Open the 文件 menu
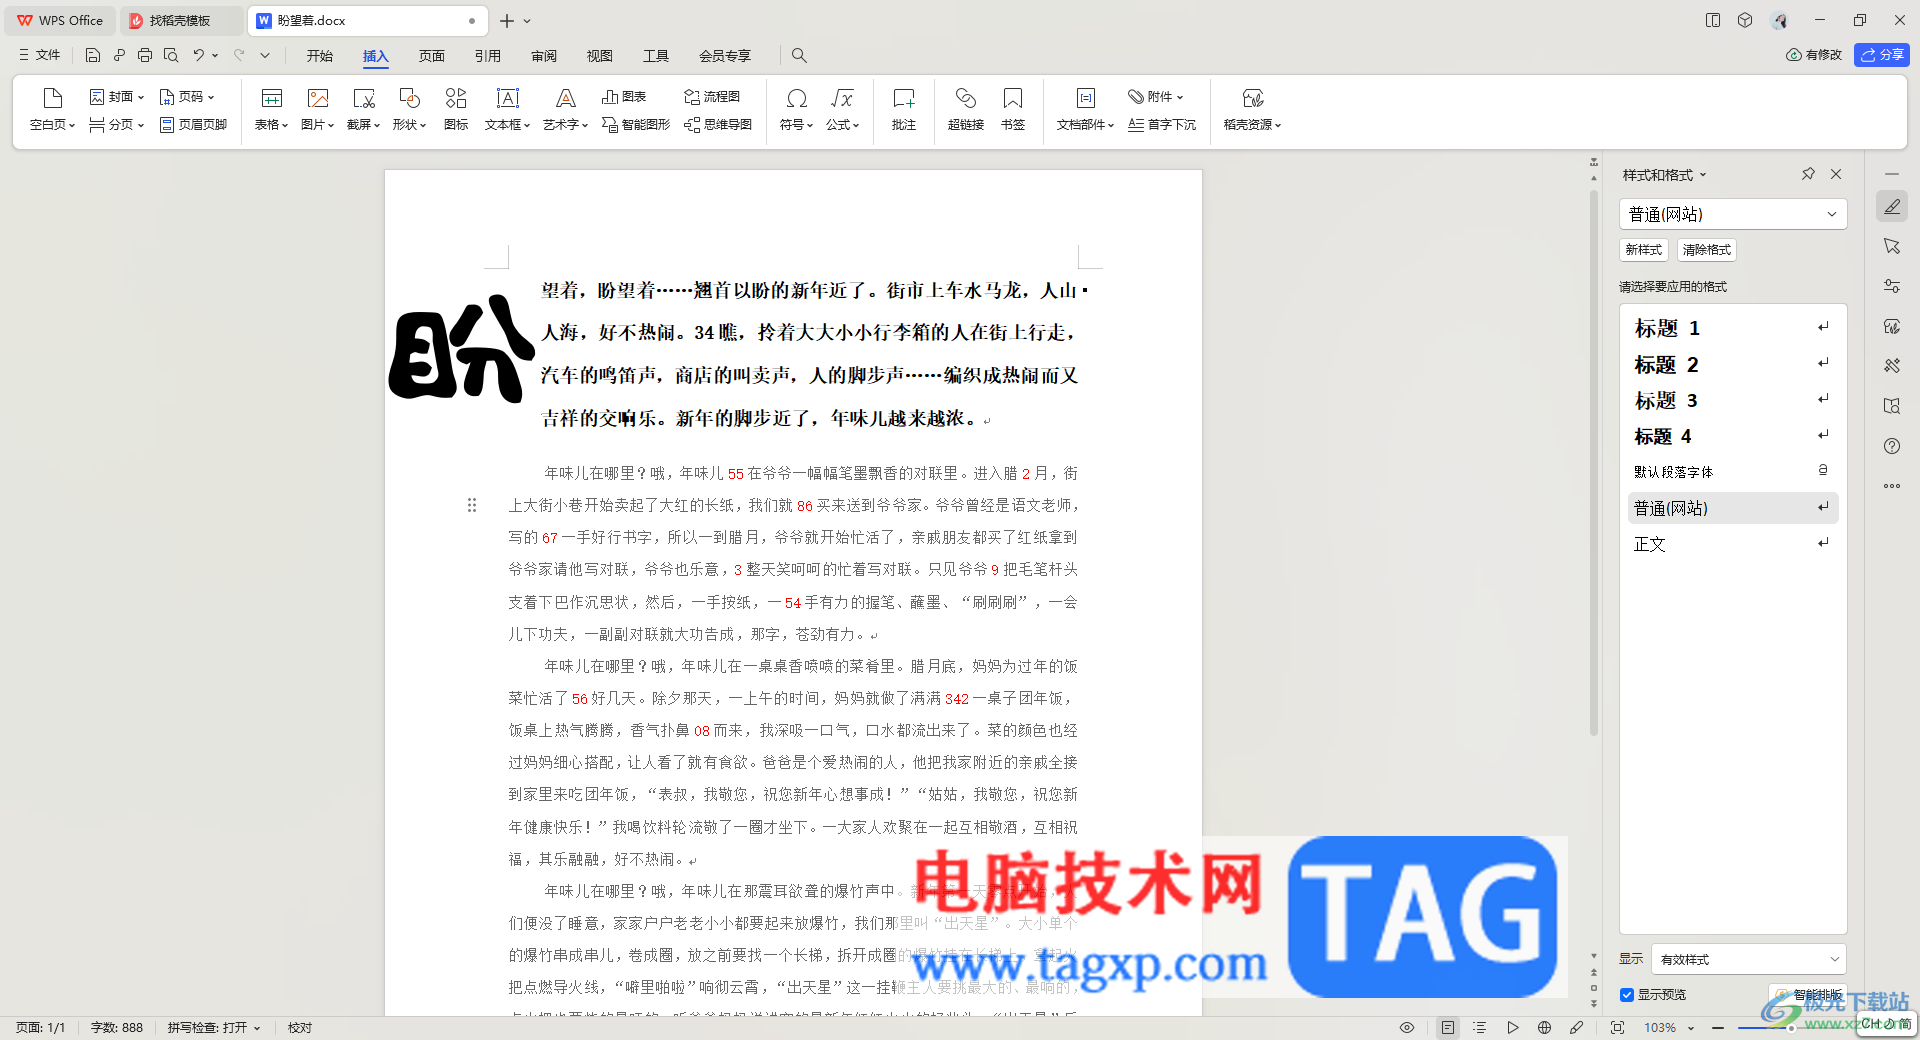This screenshot has height=1040, width=1920. (x=40, y=55)
